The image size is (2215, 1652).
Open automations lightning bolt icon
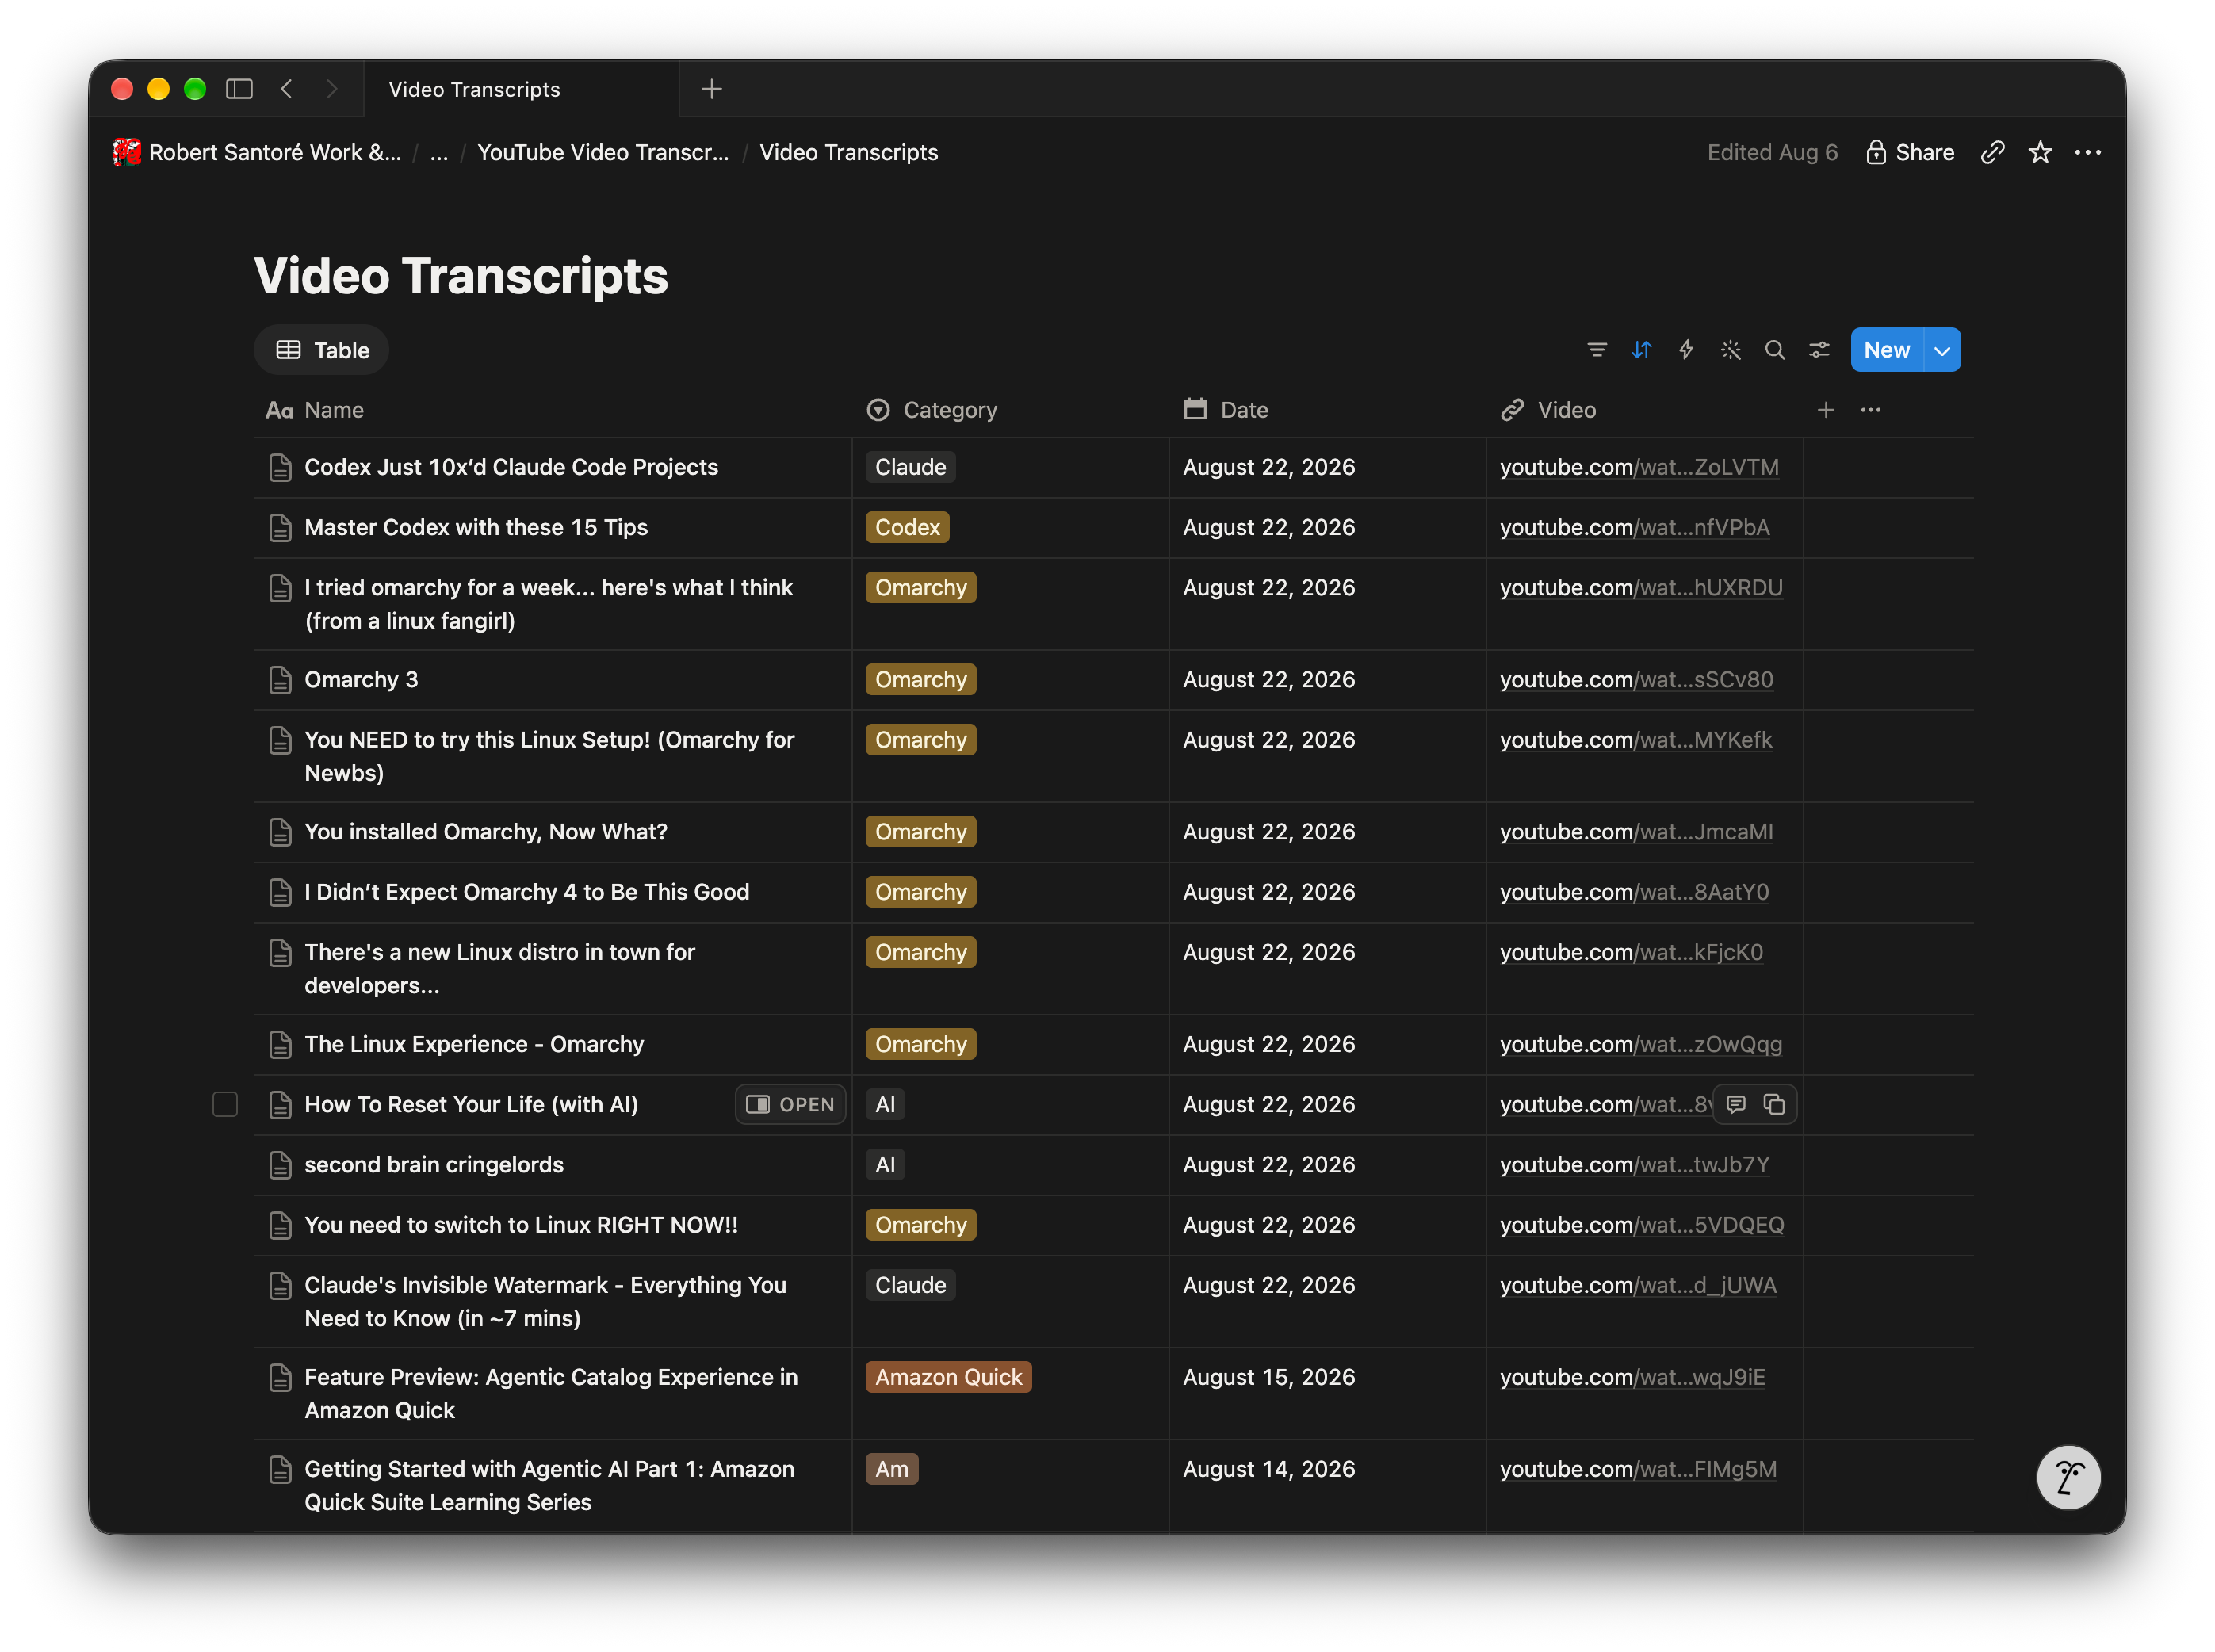(1685, 350)
